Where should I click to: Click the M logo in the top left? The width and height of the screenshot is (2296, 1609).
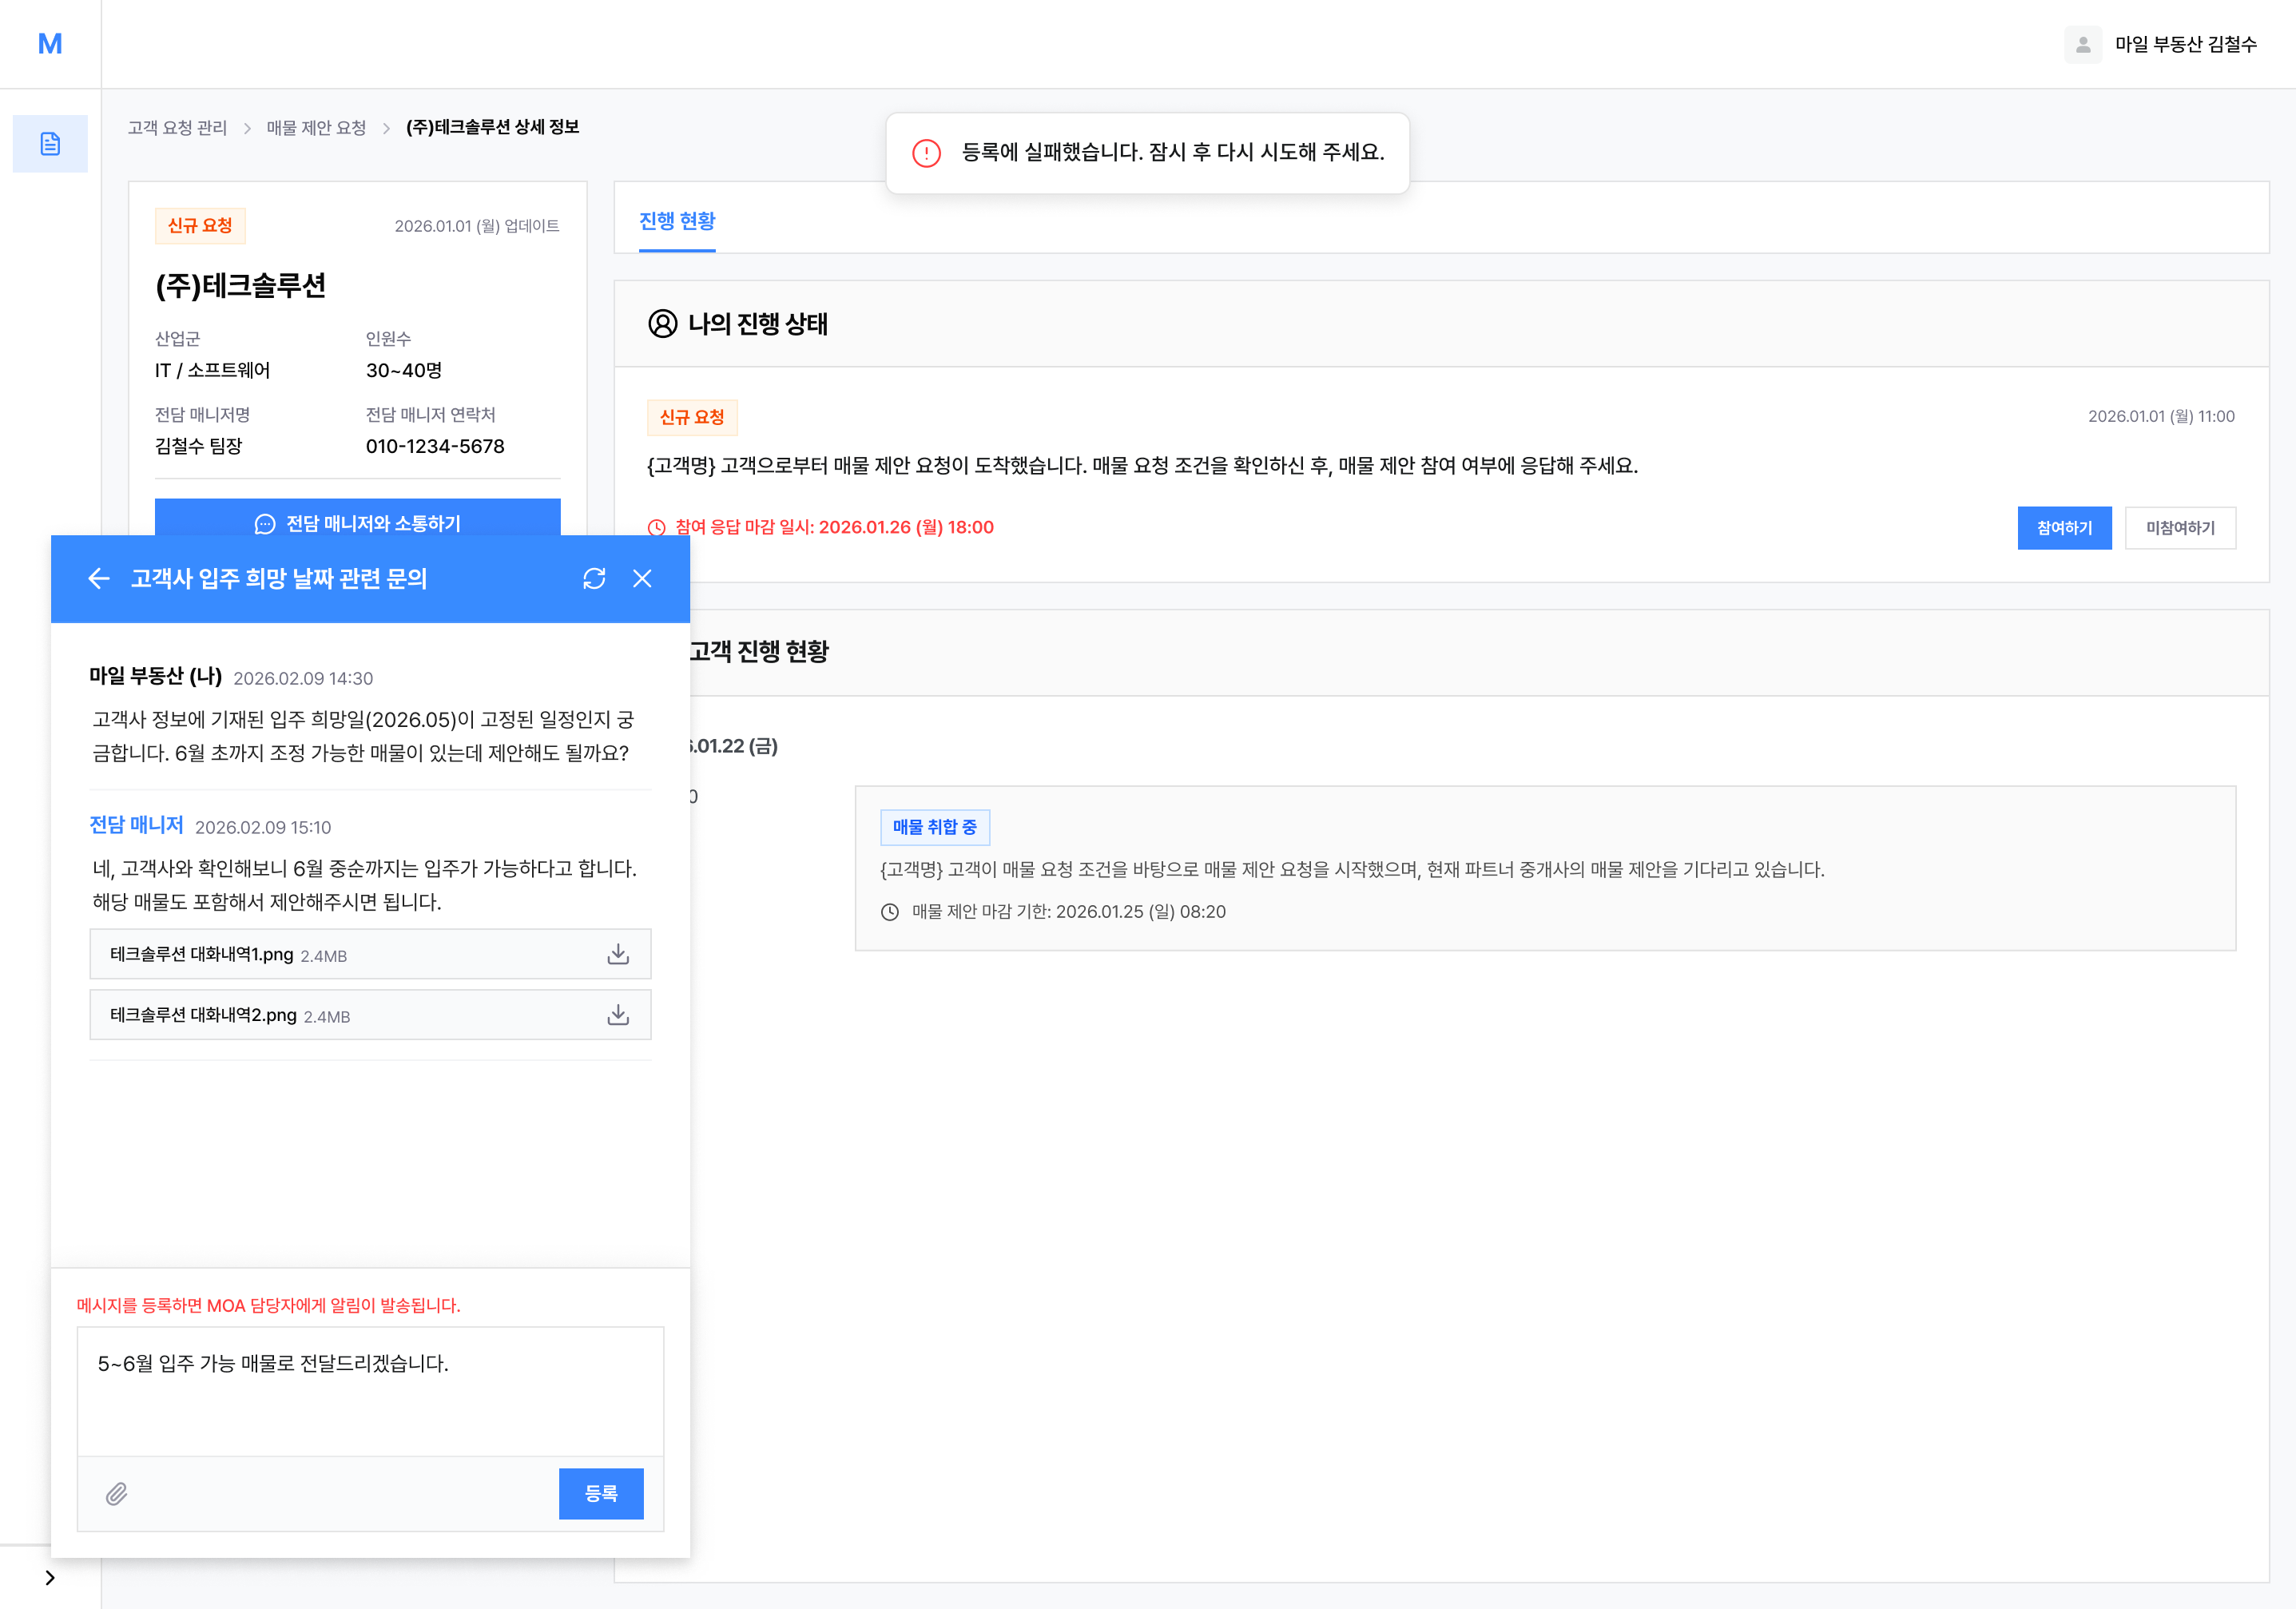point(50,44)
